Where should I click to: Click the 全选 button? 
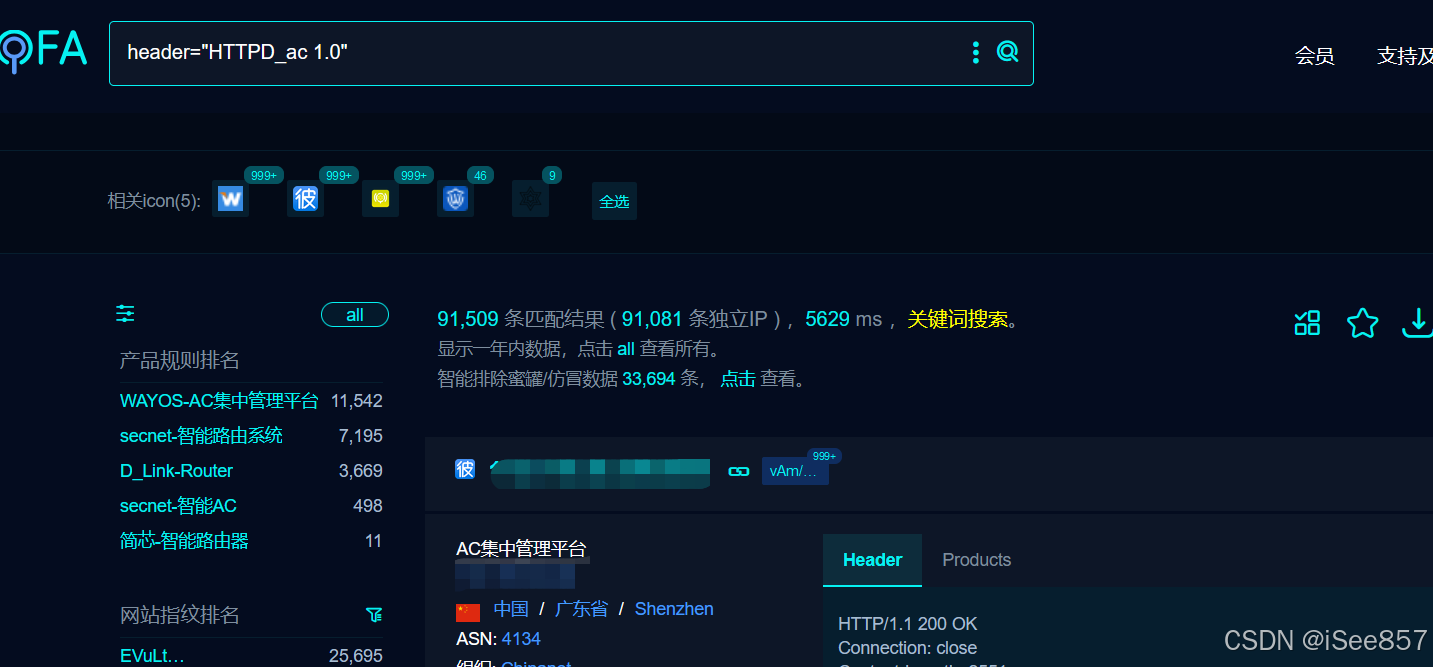pyautogui.click(x=614, y=201)
